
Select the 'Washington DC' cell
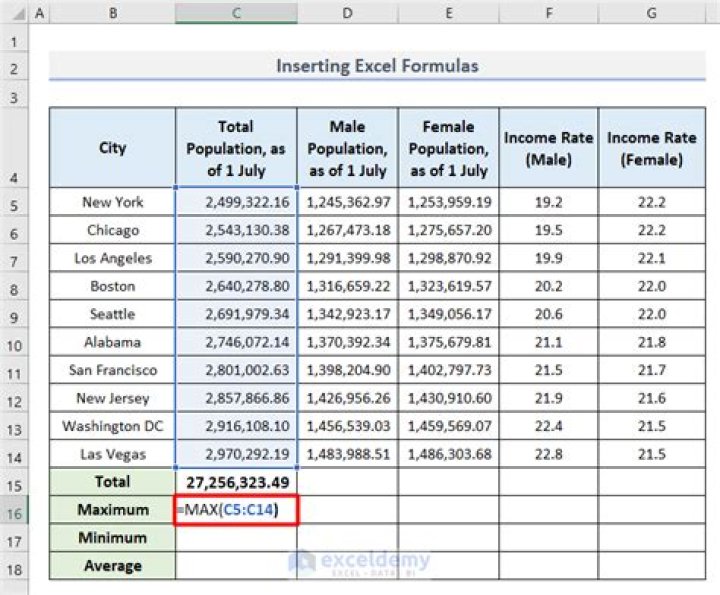[x=112, y=426]
